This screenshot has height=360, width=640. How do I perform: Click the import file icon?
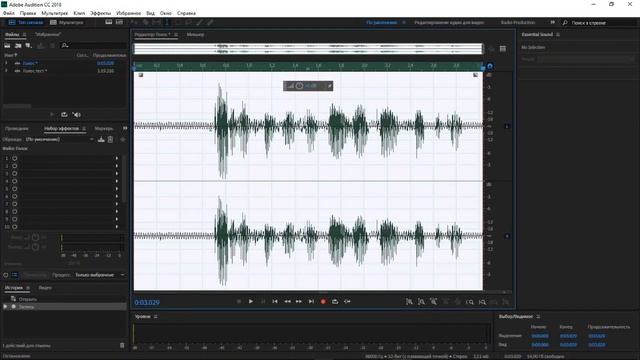[18, 46]
